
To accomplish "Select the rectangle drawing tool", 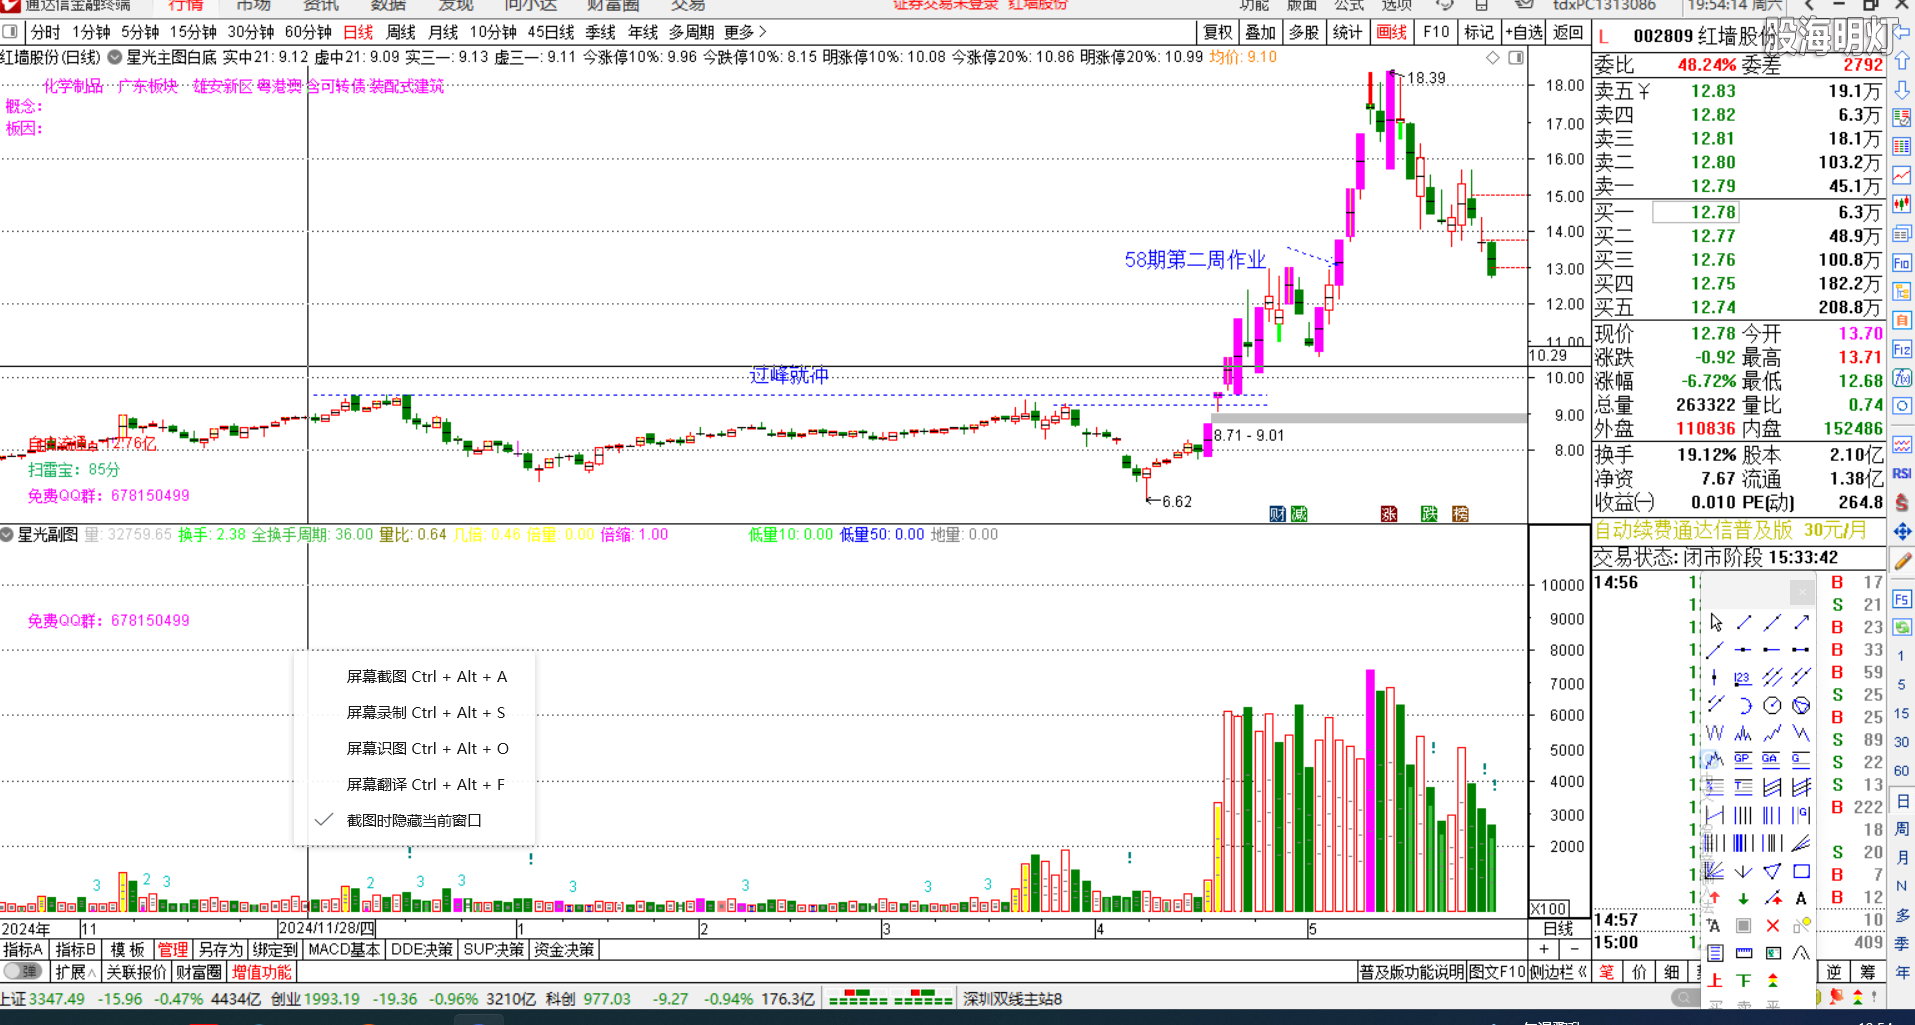I will (x=1801, y=872).
